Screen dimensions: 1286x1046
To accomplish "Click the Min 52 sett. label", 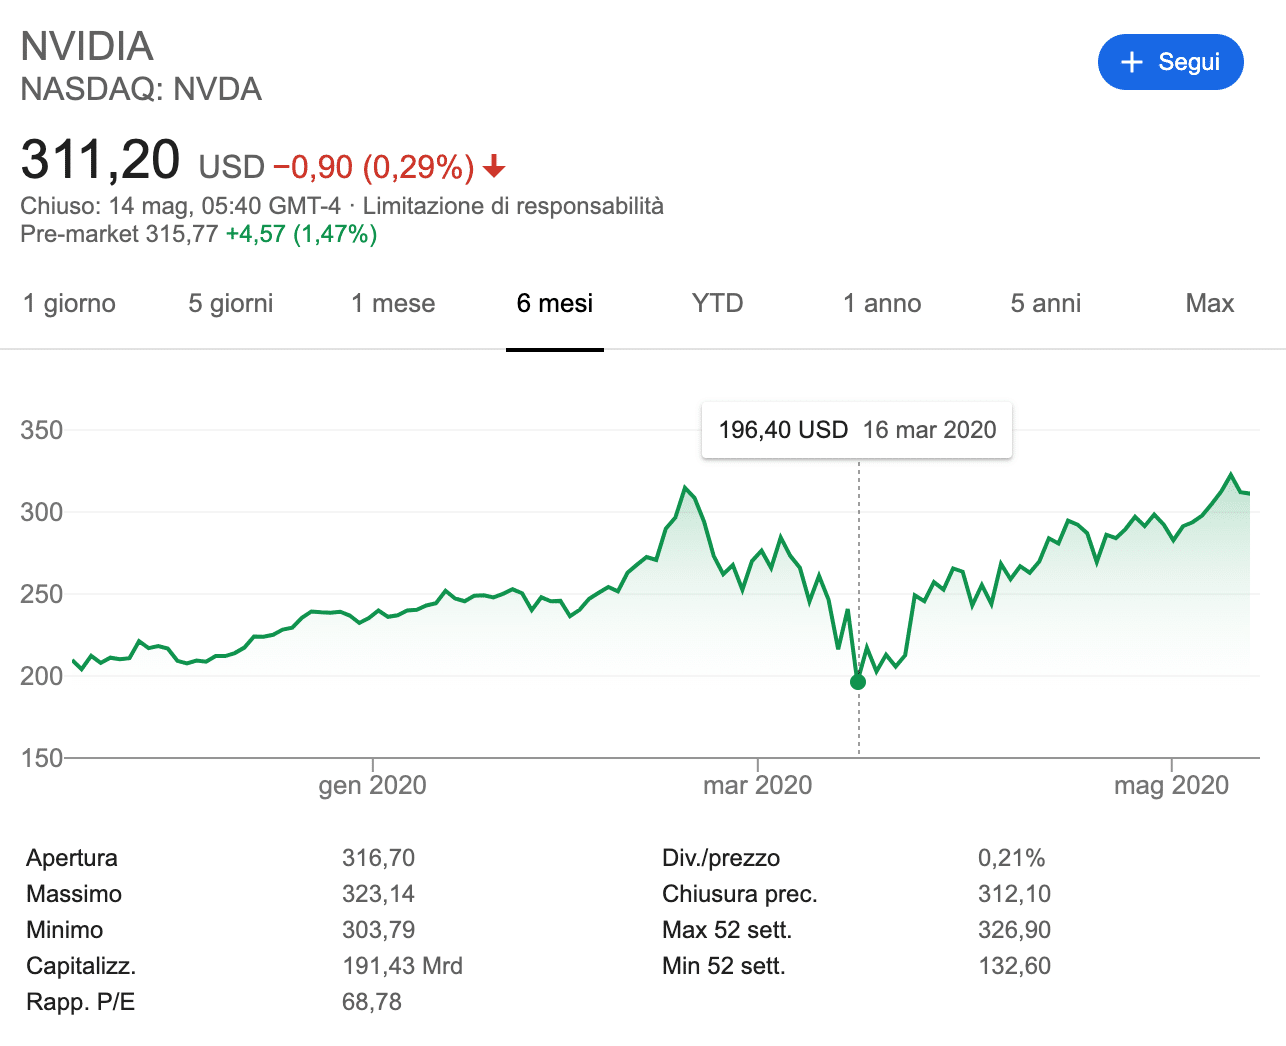I will click(x=724, y=966).
